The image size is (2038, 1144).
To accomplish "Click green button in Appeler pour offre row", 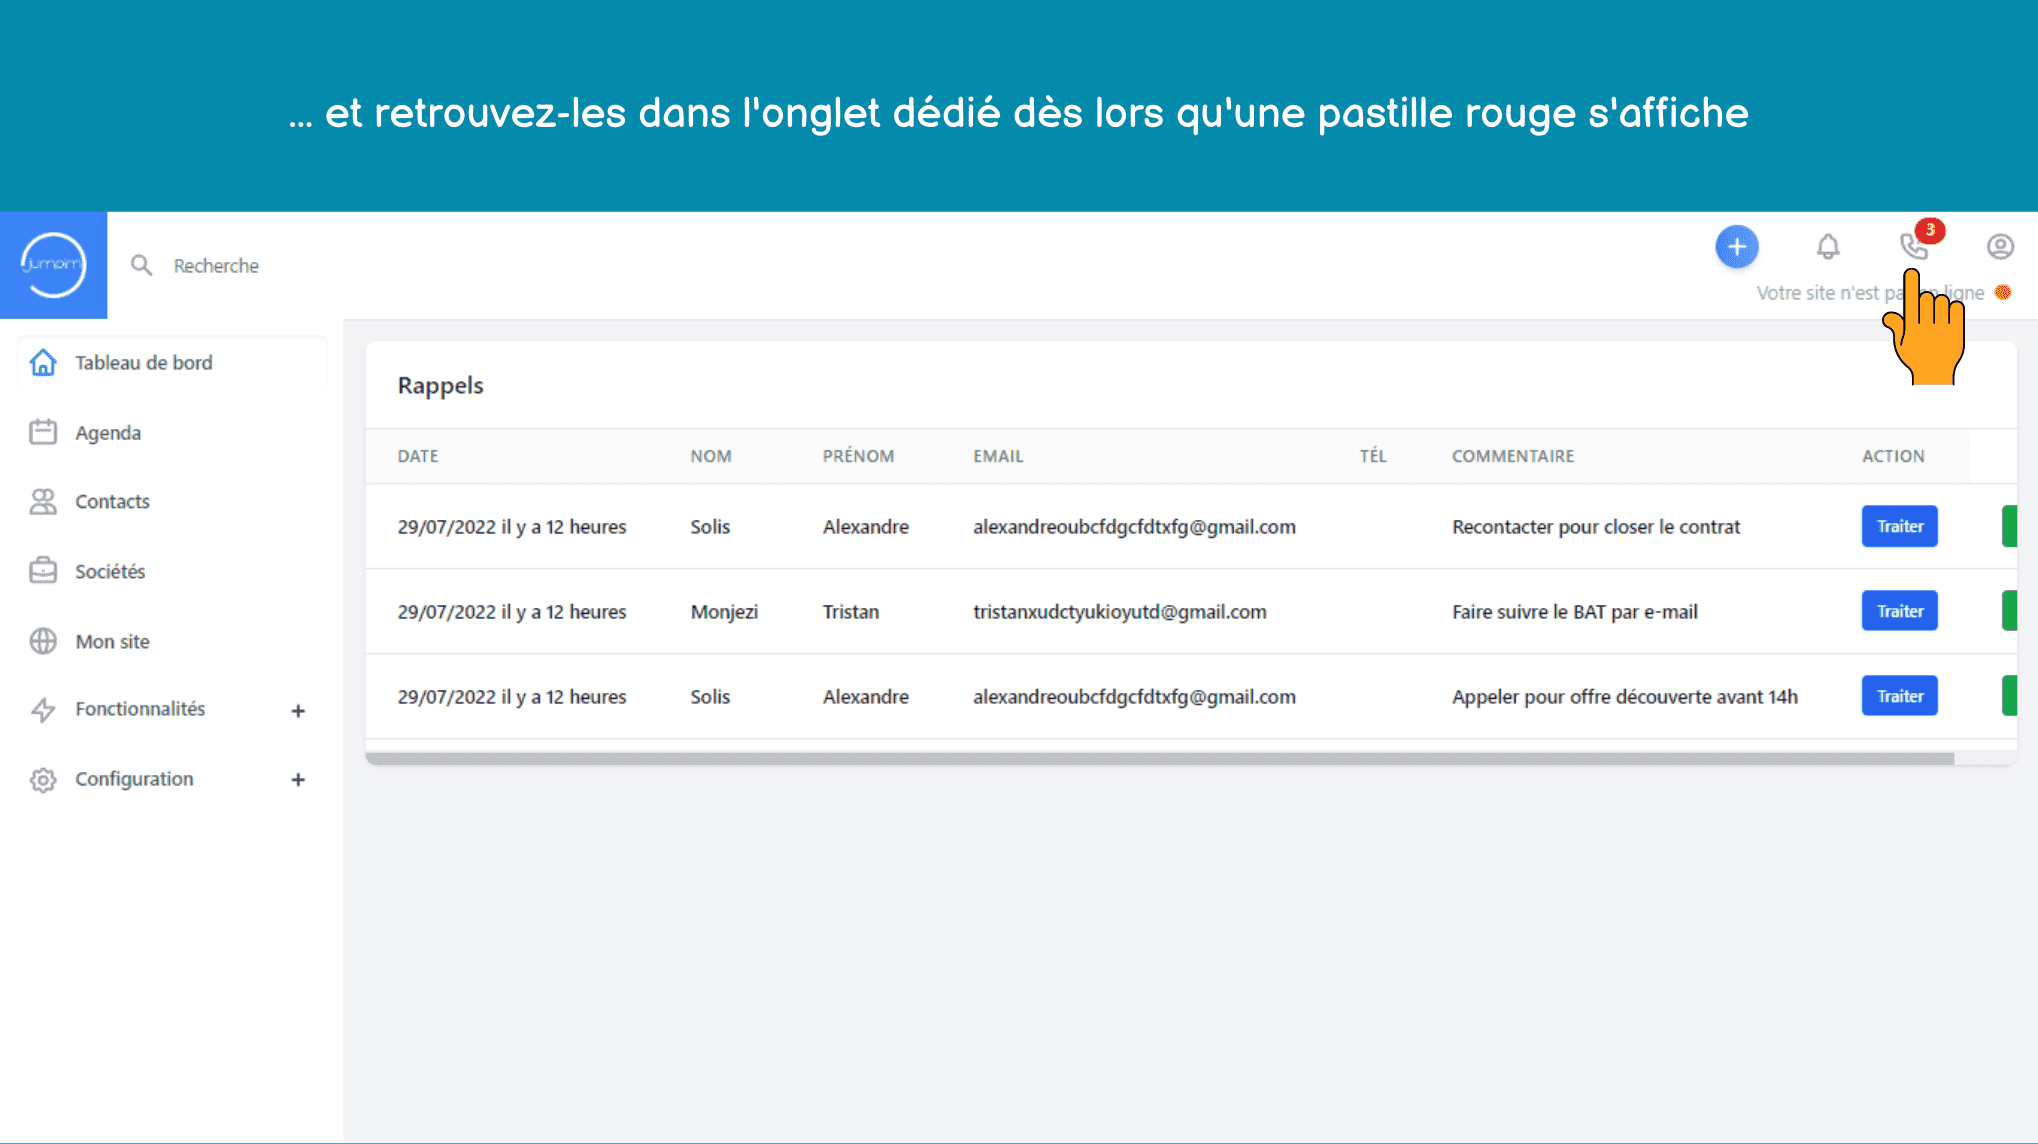I will click(x=2009, y=696).
